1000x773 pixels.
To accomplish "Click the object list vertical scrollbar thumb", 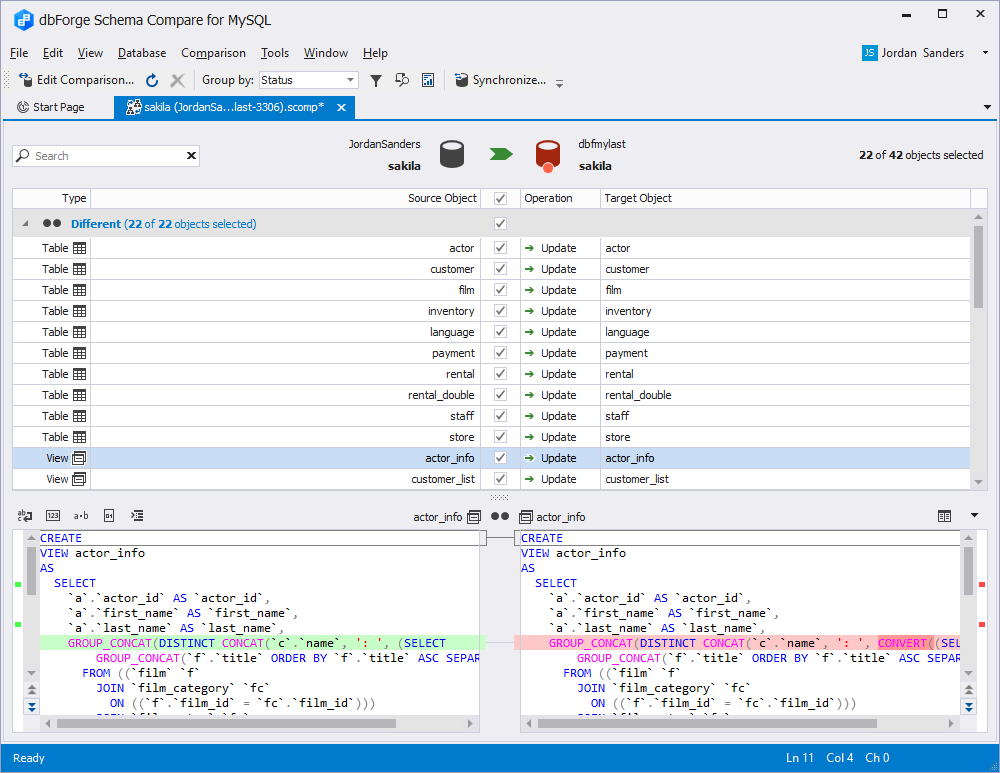I will 978,267.
